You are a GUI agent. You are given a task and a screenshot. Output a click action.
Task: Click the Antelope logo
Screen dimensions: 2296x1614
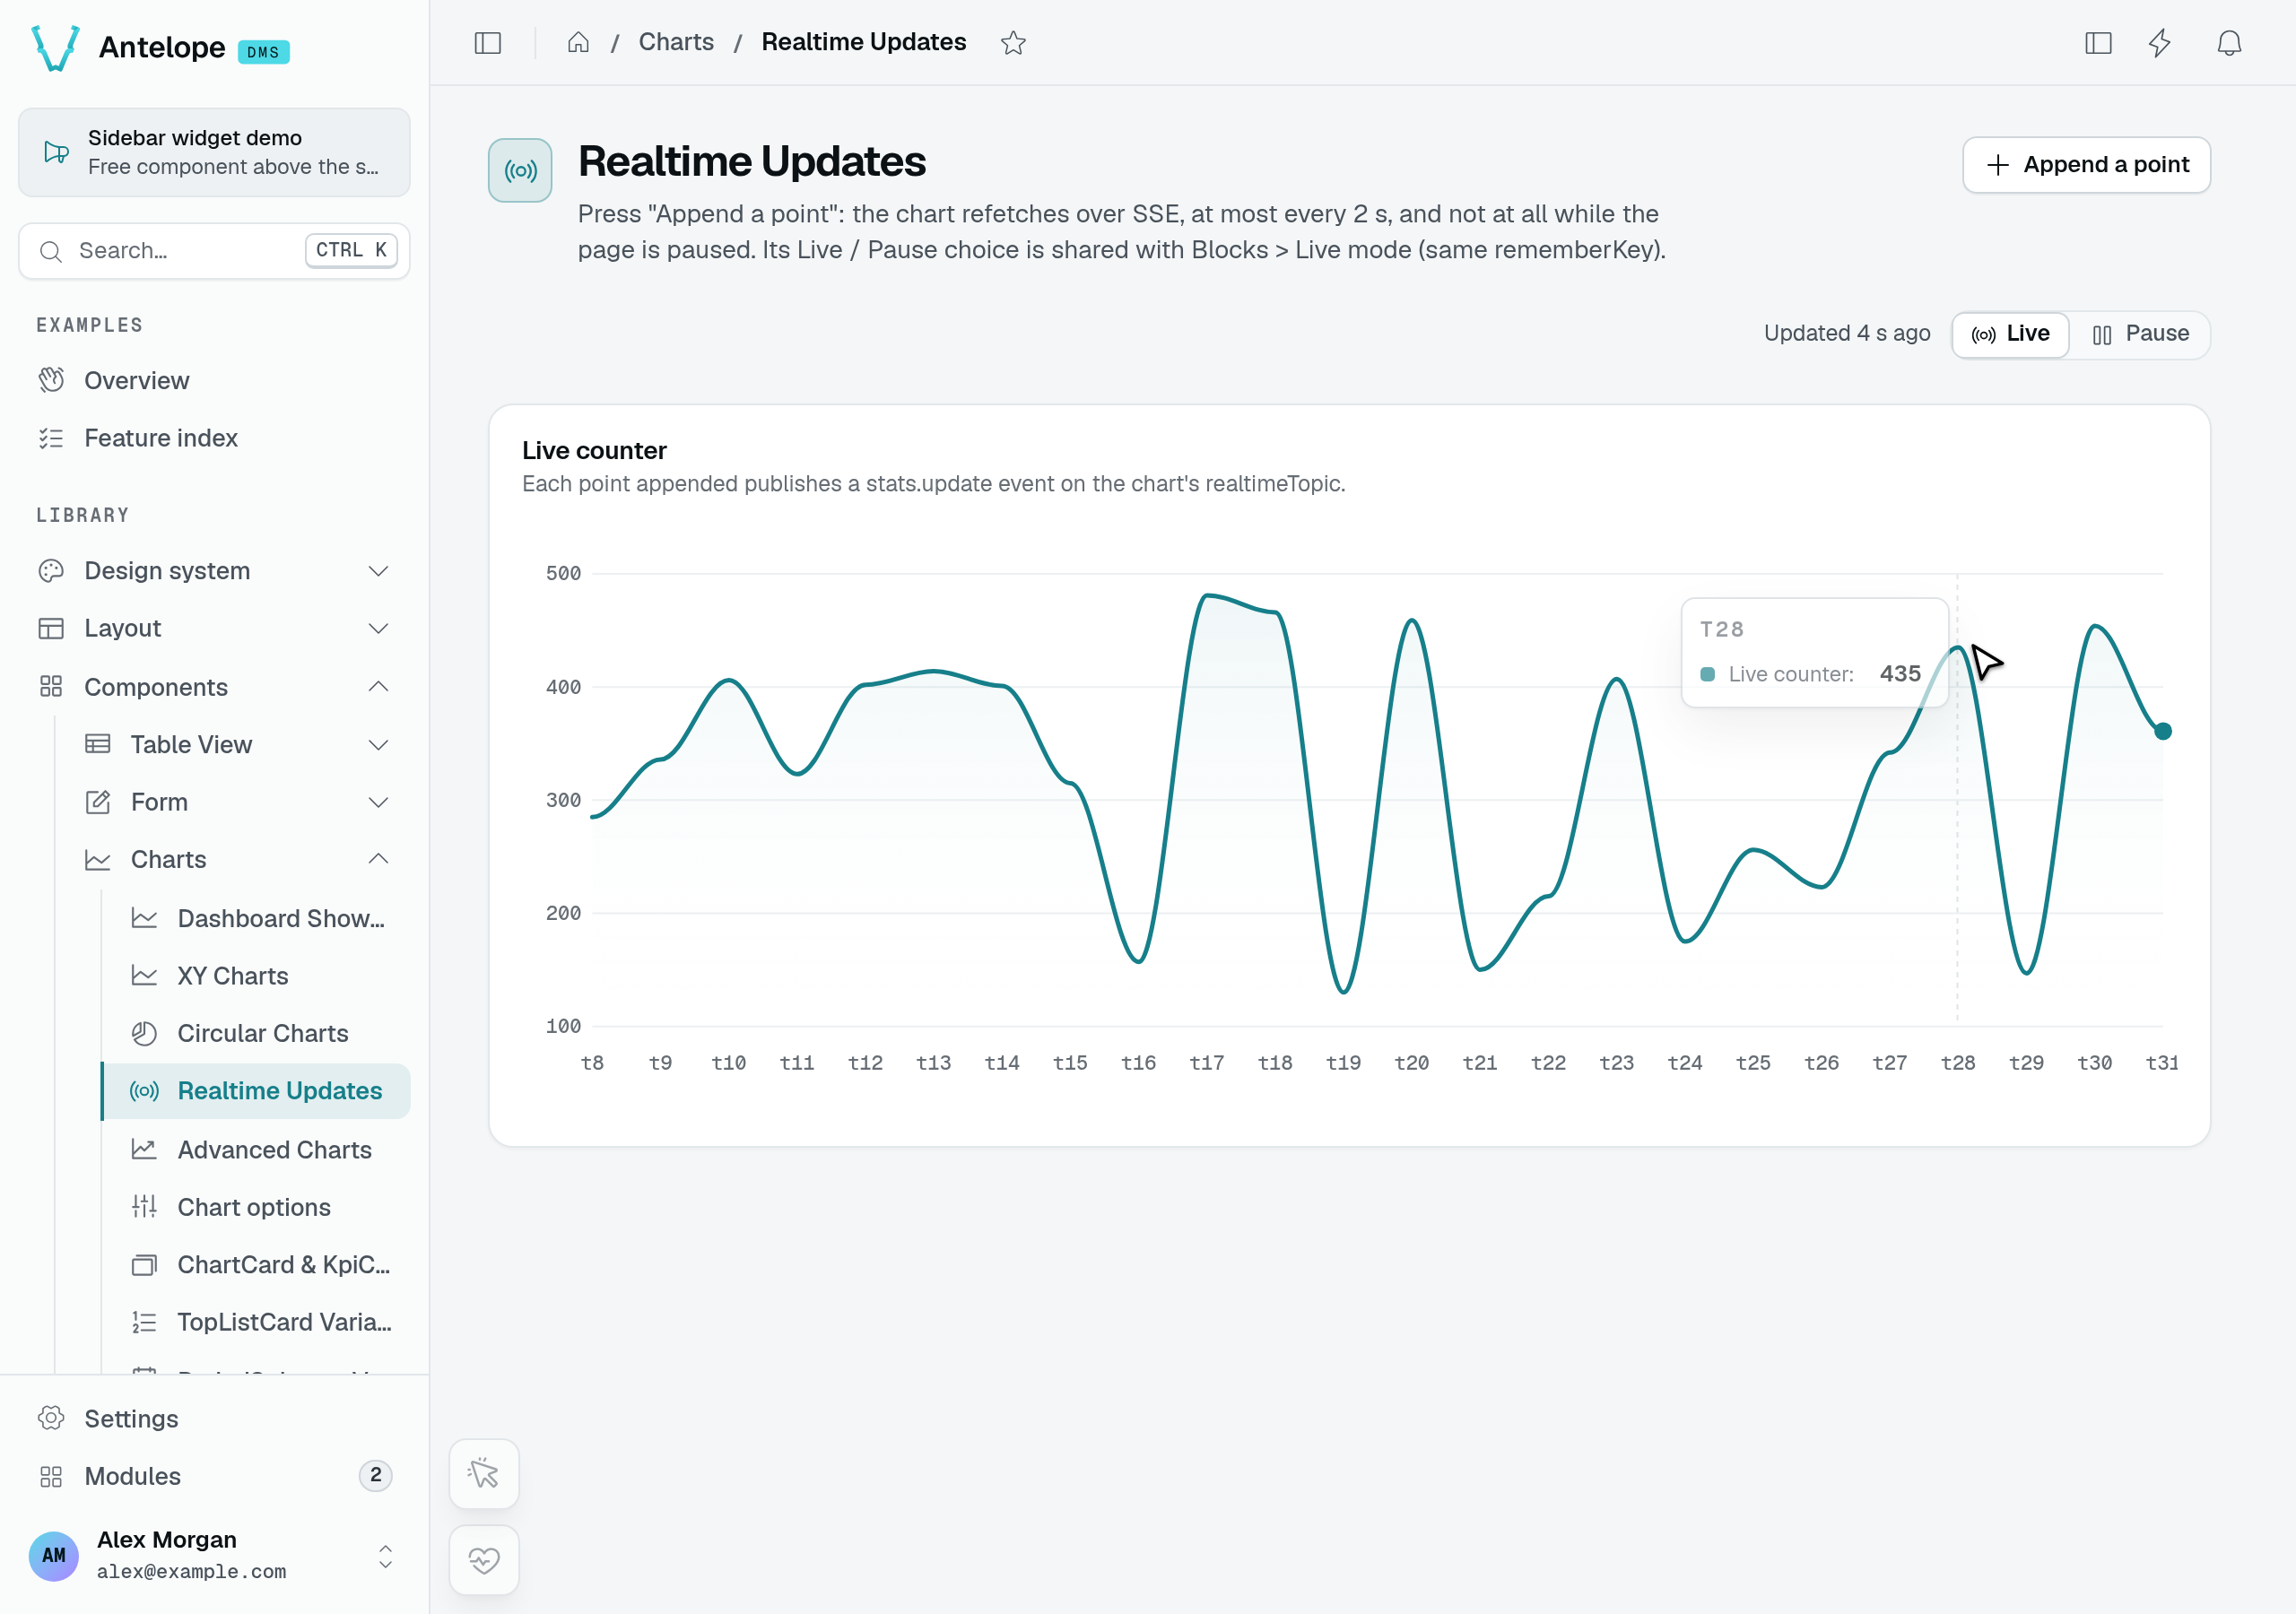click(56, 48)
